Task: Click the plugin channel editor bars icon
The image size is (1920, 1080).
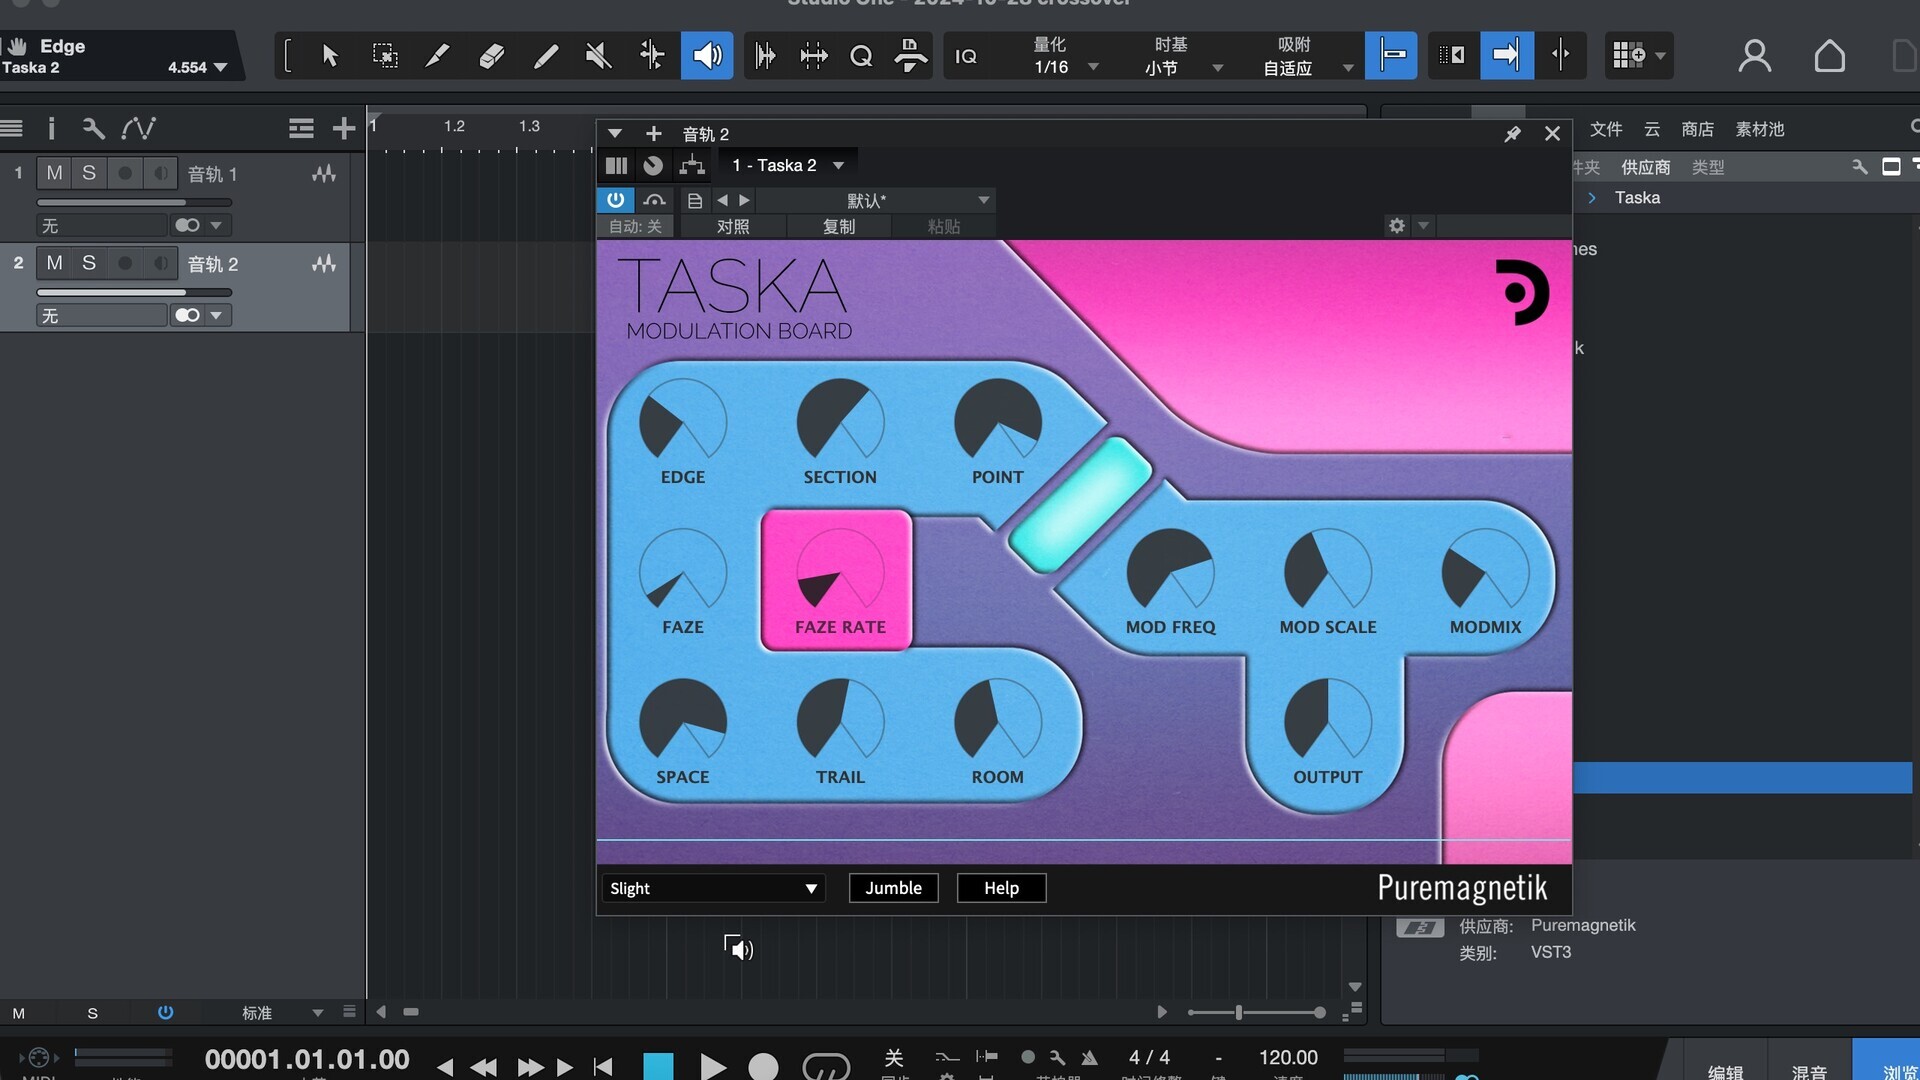Action: (x=616, y=165)
